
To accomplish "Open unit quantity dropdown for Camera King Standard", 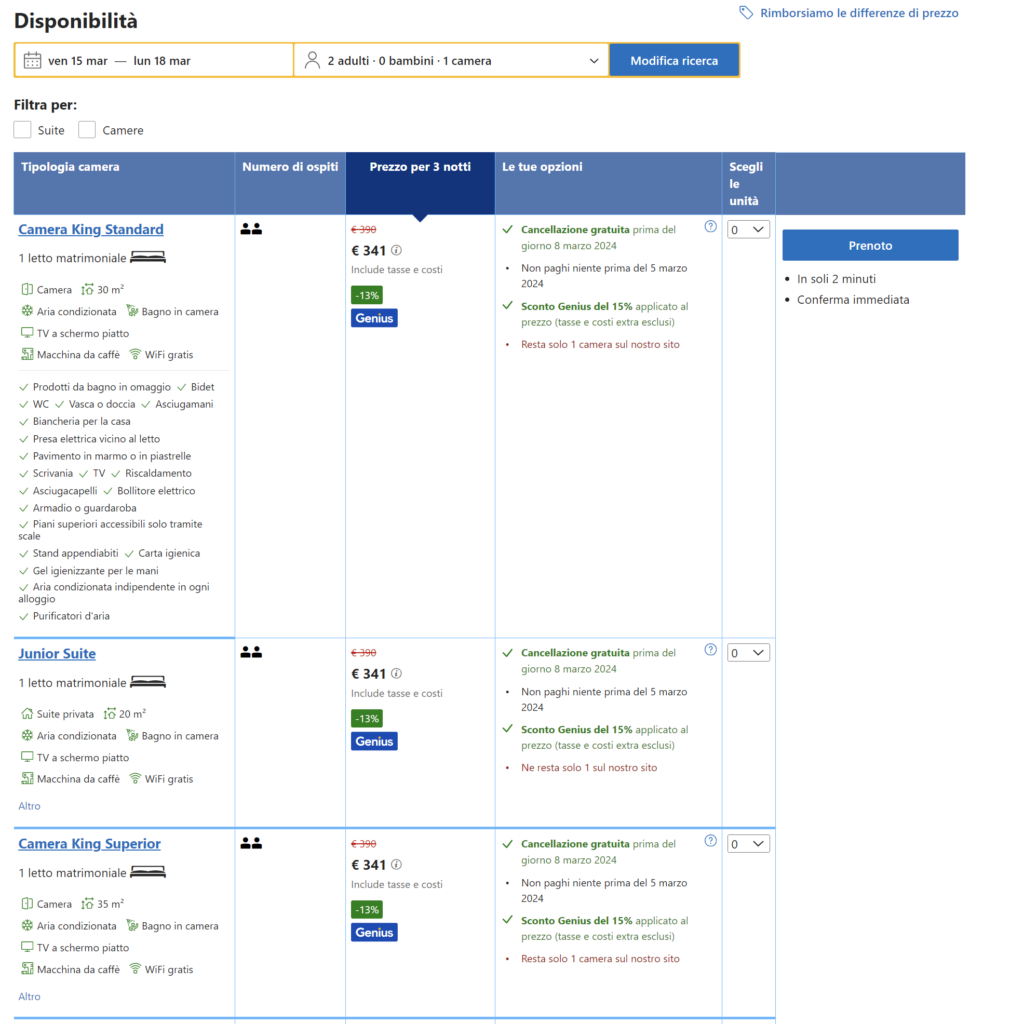I will point(748,230).
